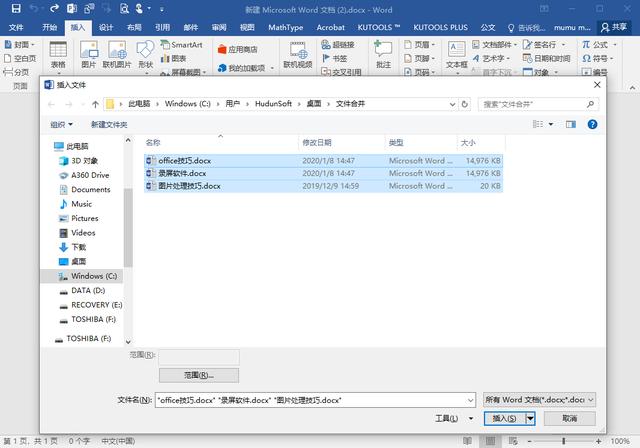This screenshot has height=448, width=640.
Task: Switch to the Layout (布局) ribbon tab
Action: (x=134, y=27)
